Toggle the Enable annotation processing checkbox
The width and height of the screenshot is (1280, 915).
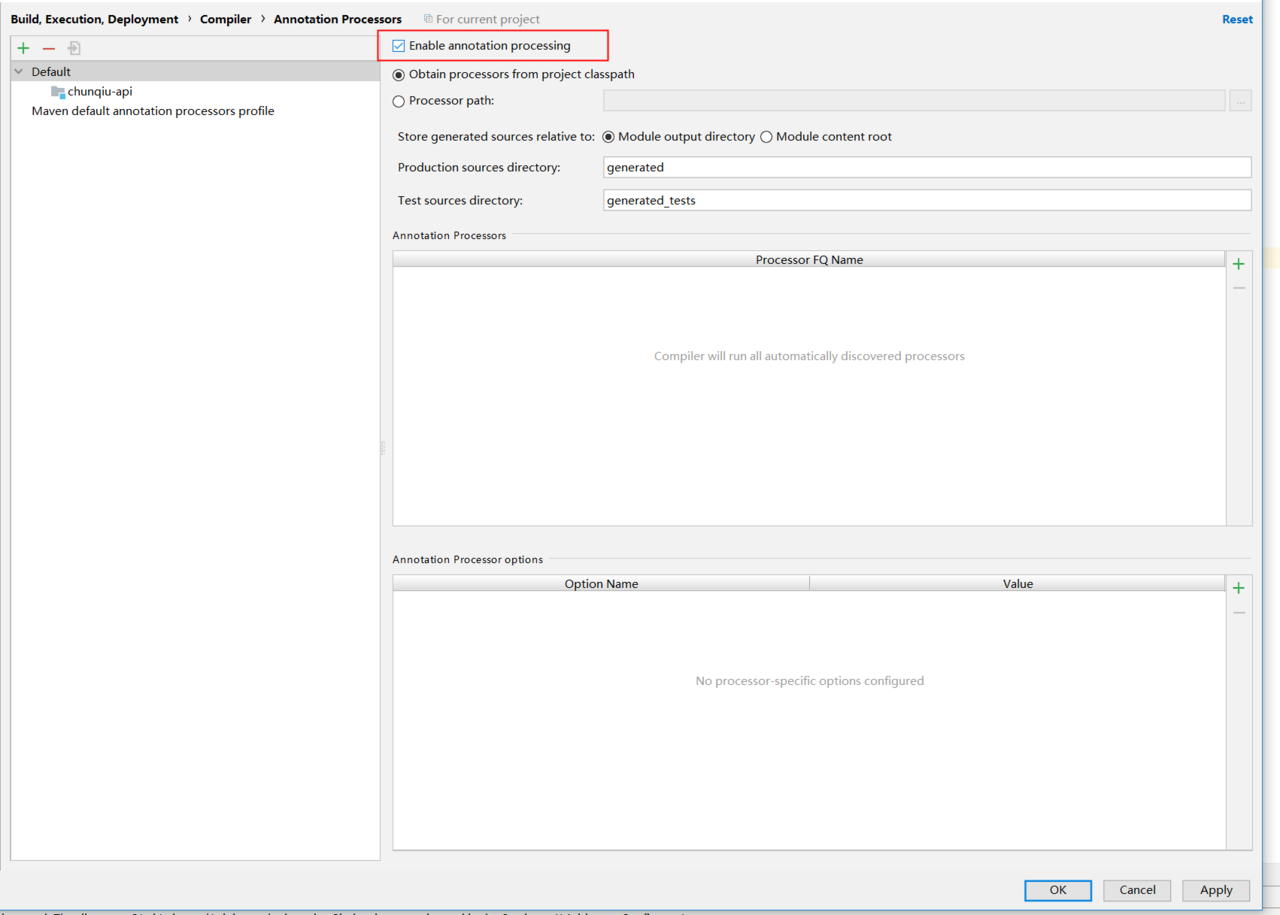(399, 46)
